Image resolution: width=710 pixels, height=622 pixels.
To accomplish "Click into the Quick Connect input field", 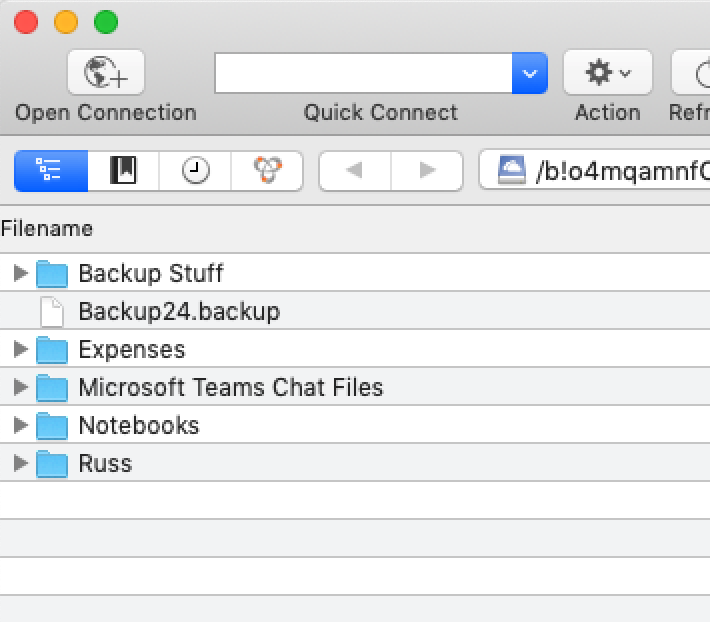I will click(x=363, y=73).
